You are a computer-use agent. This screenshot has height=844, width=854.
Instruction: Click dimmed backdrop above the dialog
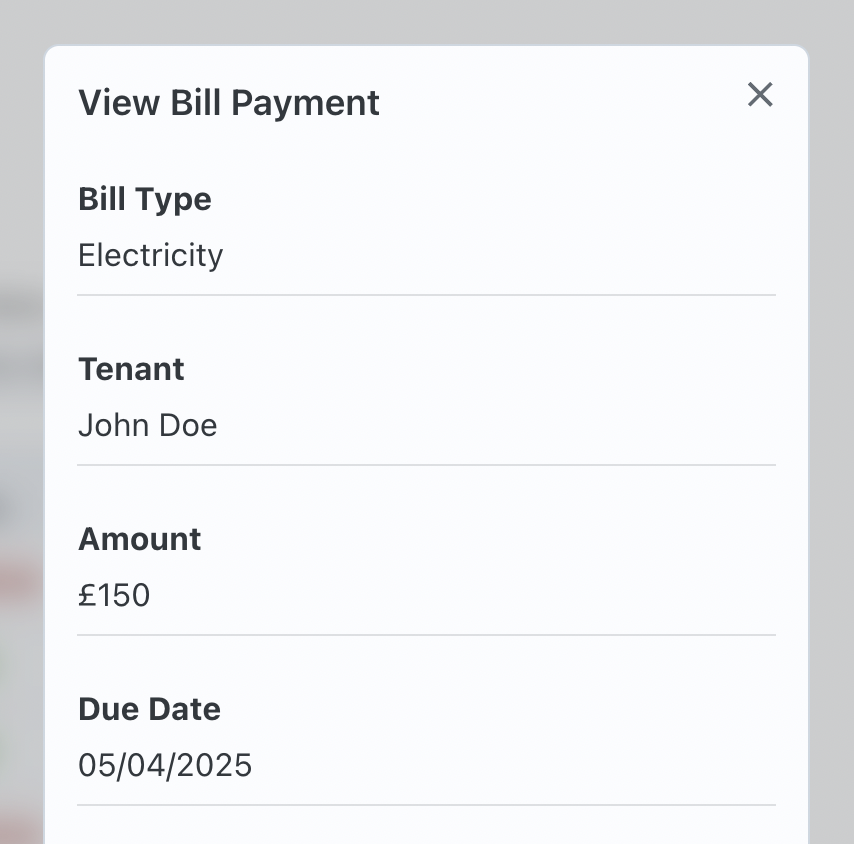coord(427,20)
